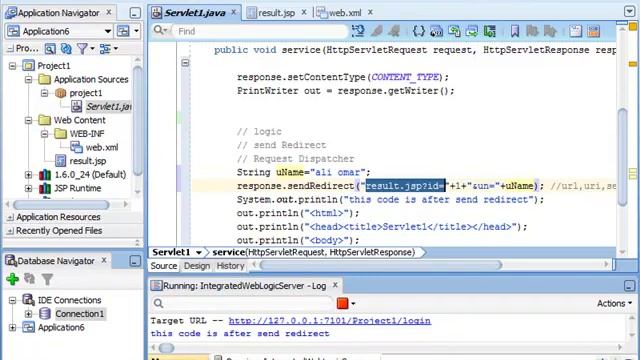This screenshot has height=360, width=640.
Task: Open the editor tab list dropdown
Action: point(629,11)
